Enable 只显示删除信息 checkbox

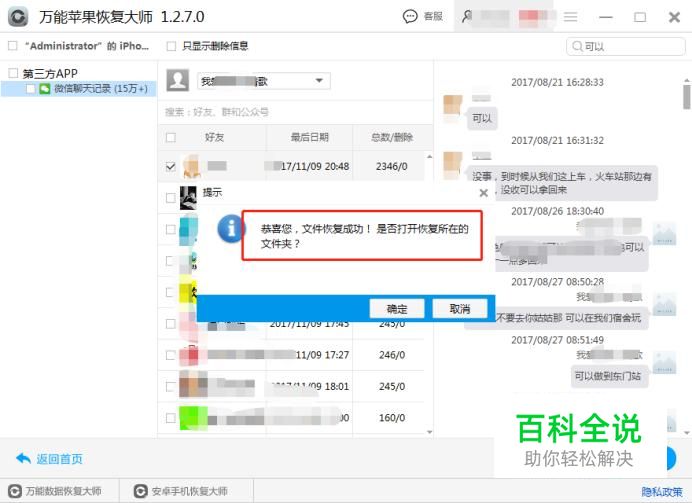[171, 46]
